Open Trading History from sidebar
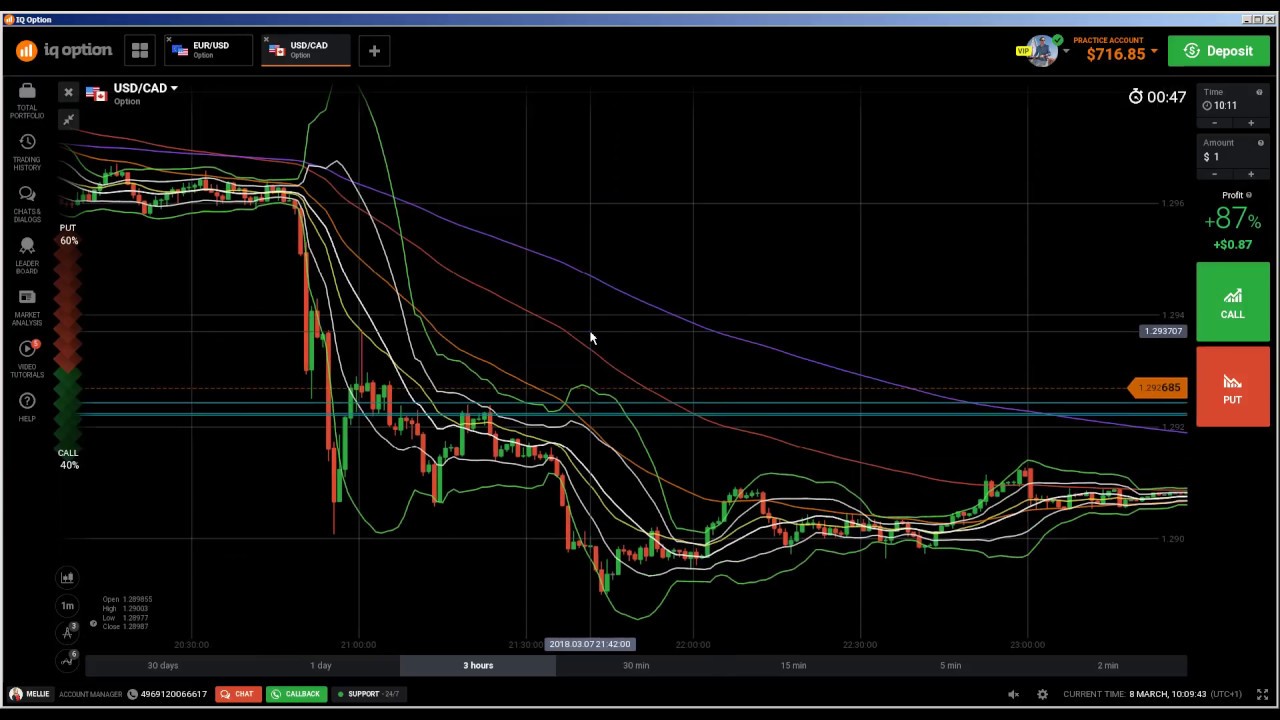 (x=27, y=151)
